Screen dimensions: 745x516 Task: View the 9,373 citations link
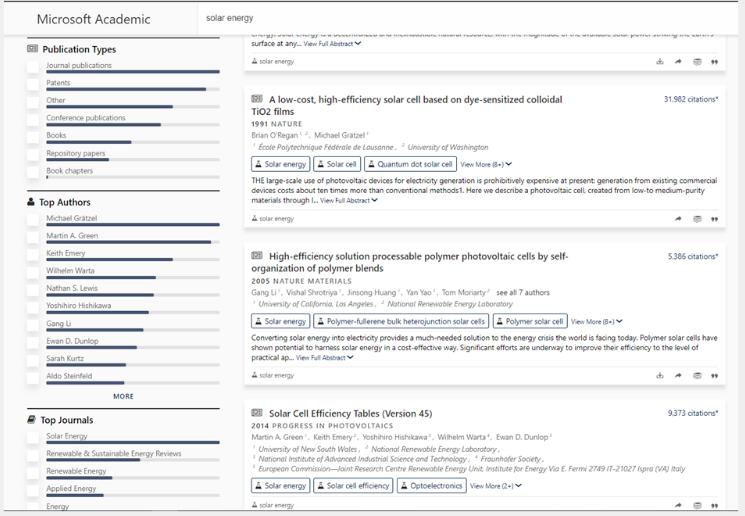tap(693, 413)
